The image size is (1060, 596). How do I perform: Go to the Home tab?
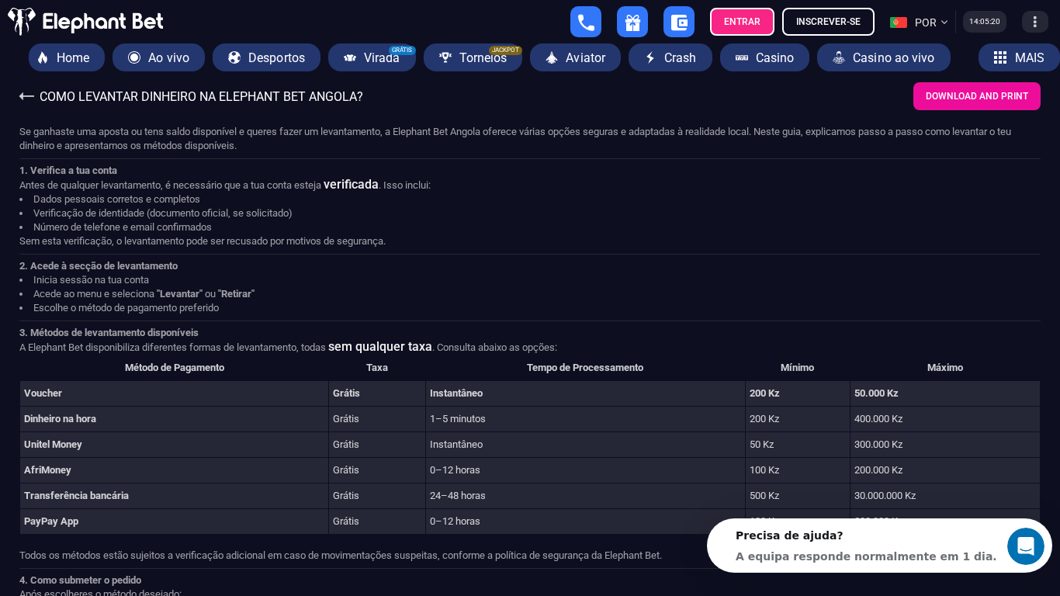click(x=66, y=57)
